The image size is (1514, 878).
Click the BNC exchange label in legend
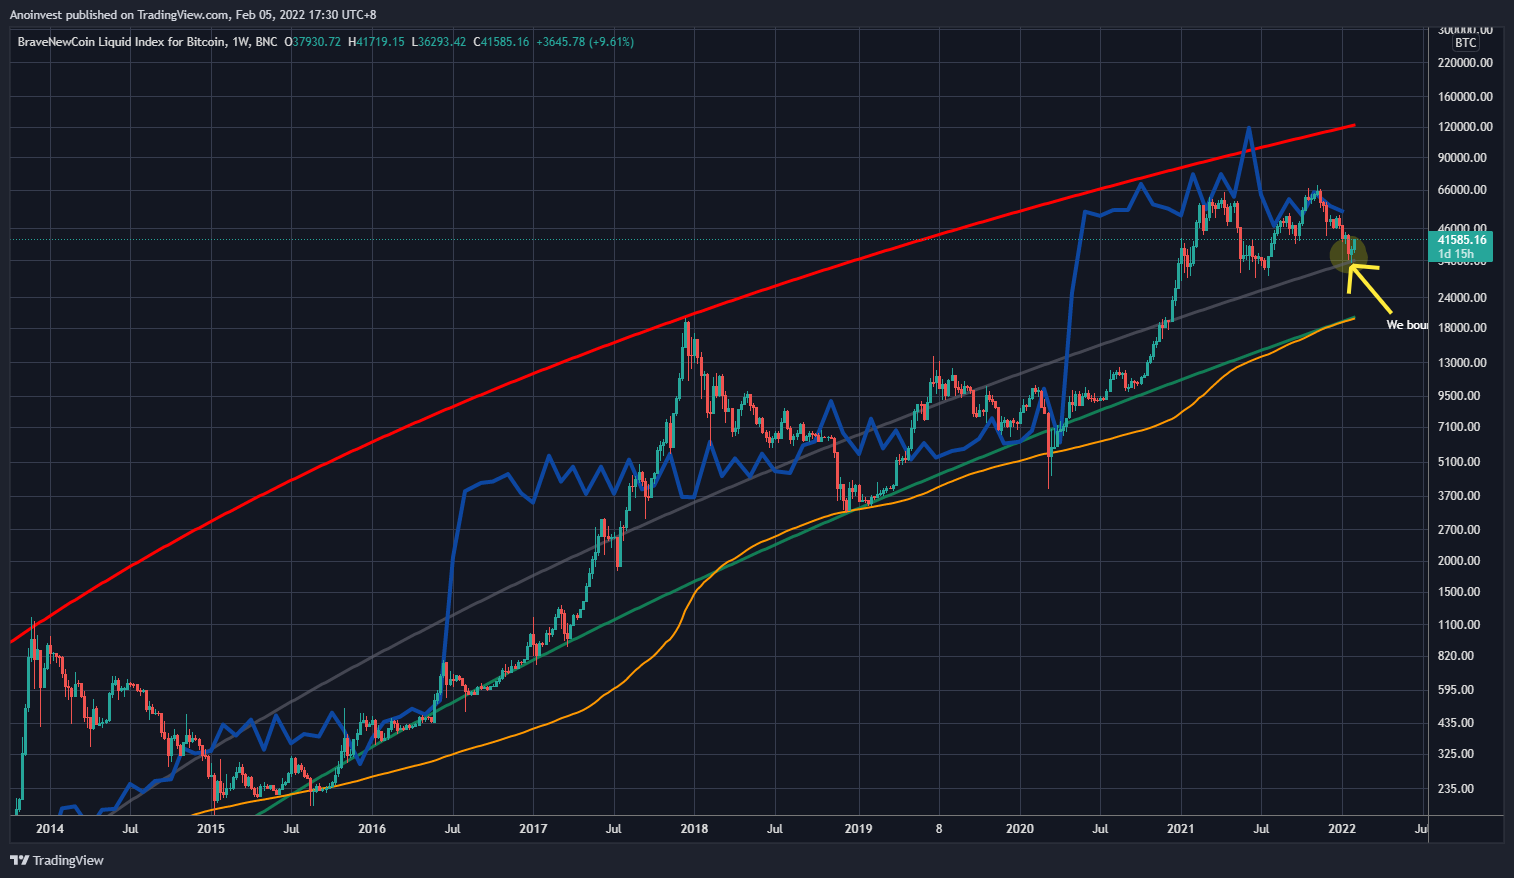point(266,42)
